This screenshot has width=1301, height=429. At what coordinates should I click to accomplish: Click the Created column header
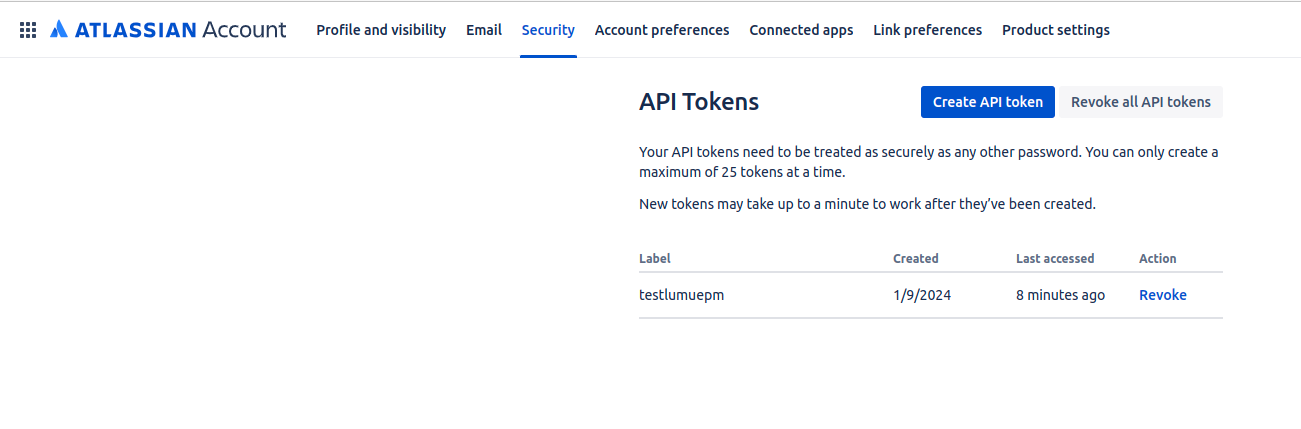(x=915, y=258)
